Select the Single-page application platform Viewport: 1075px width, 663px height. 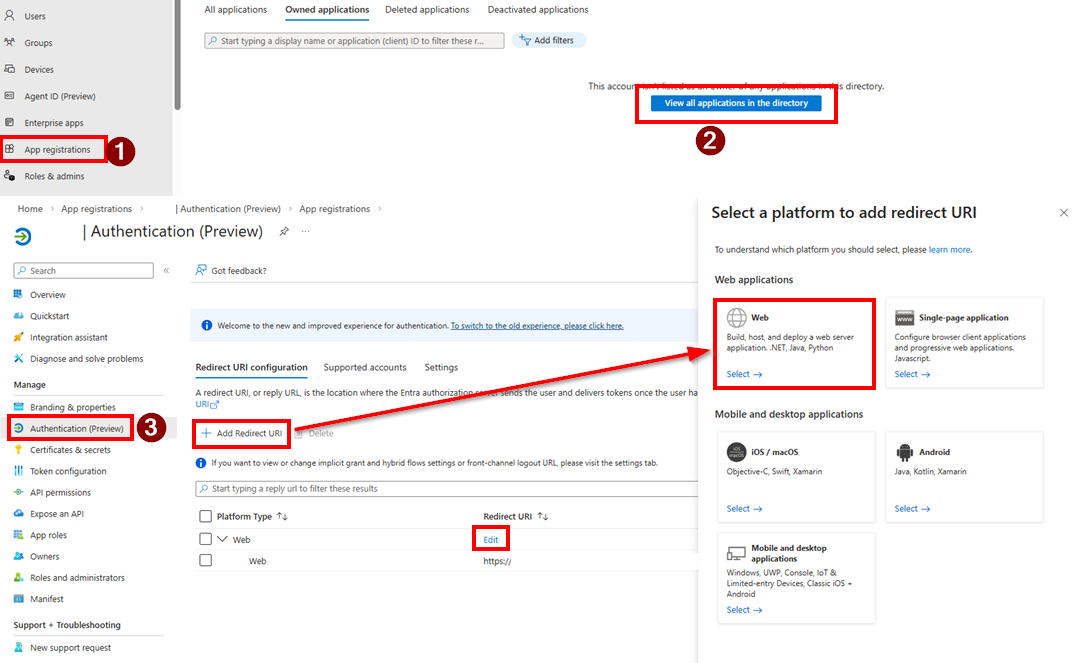[964, 343]
